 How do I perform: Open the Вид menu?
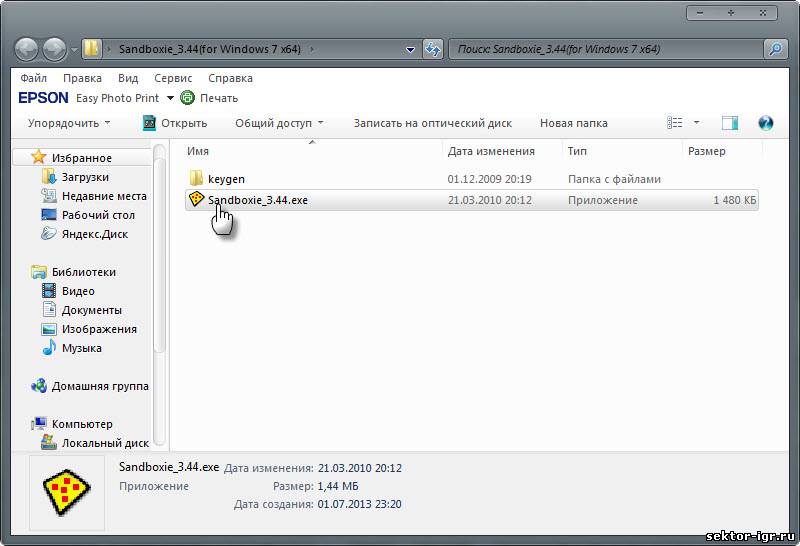128,78
